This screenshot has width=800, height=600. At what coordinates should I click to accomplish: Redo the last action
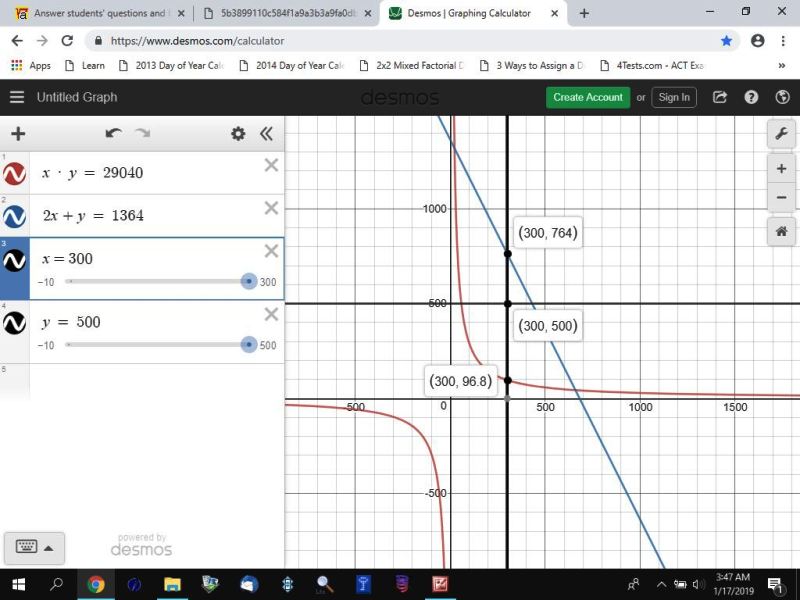[x=143, y=134]
